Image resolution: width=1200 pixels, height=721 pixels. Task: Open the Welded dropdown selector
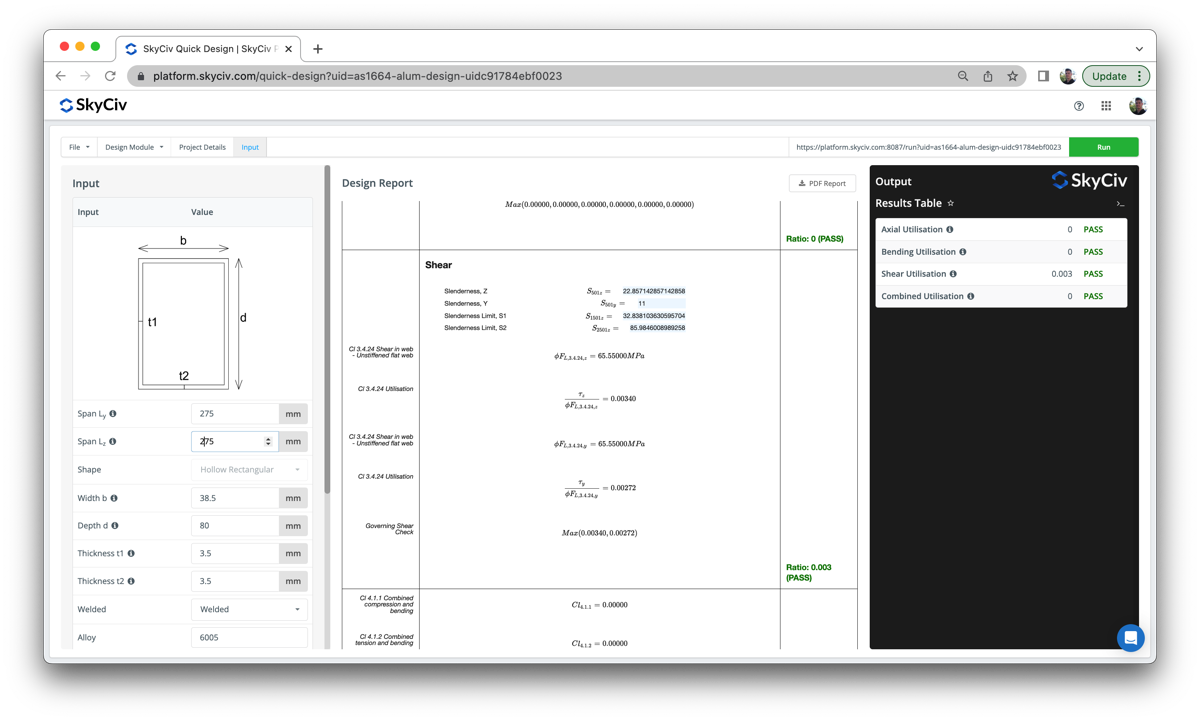click(249, 609)
